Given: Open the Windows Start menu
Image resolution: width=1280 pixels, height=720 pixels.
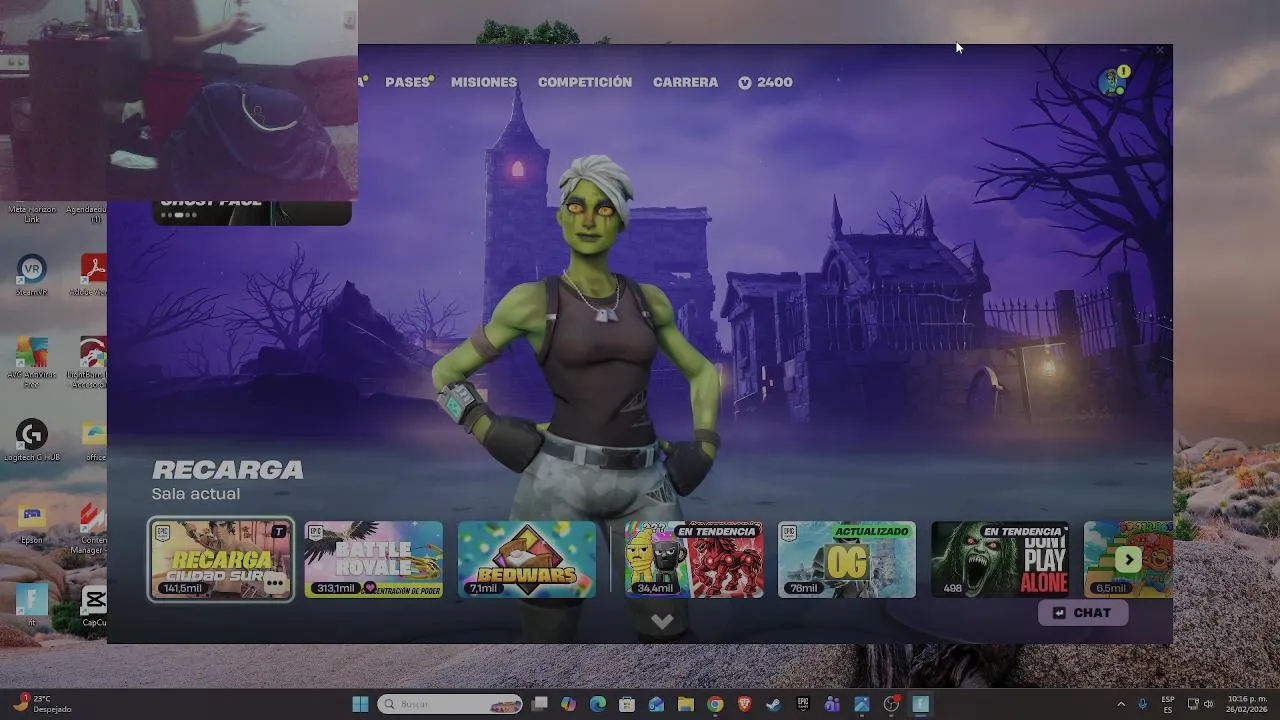Looking at the screenshot, I should (x=360, y=704).
